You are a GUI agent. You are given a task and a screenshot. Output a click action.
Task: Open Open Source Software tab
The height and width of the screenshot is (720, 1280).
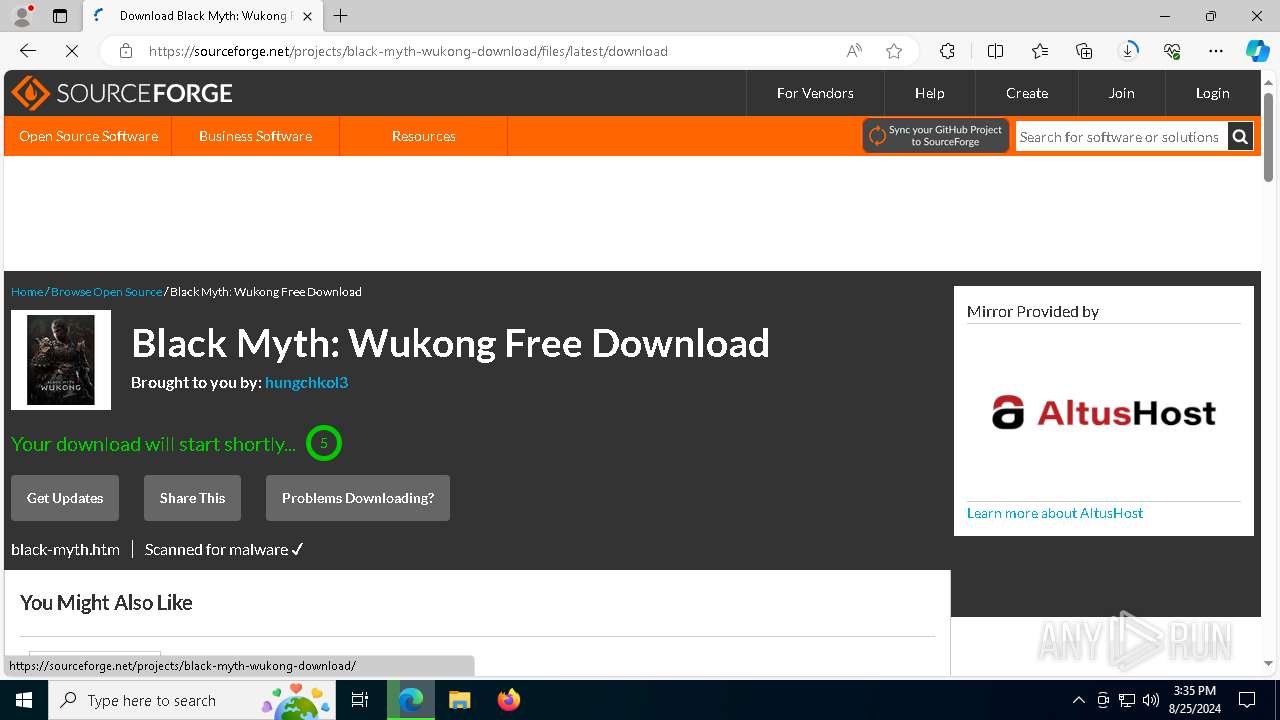88,136
